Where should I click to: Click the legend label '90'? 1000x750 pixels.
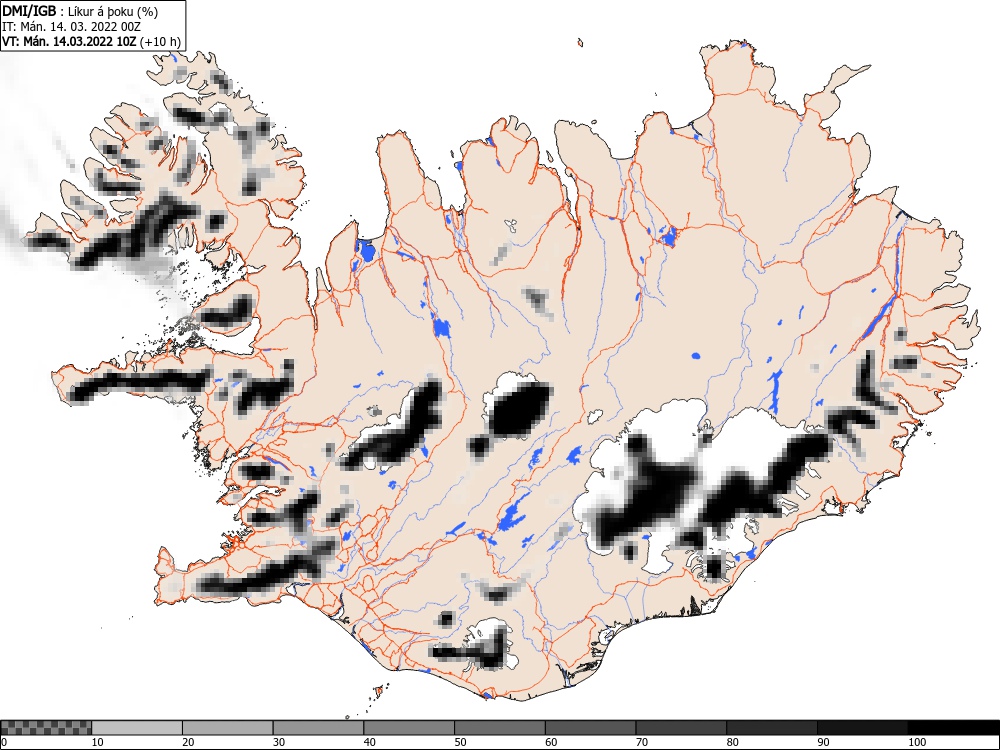[823, 742]
